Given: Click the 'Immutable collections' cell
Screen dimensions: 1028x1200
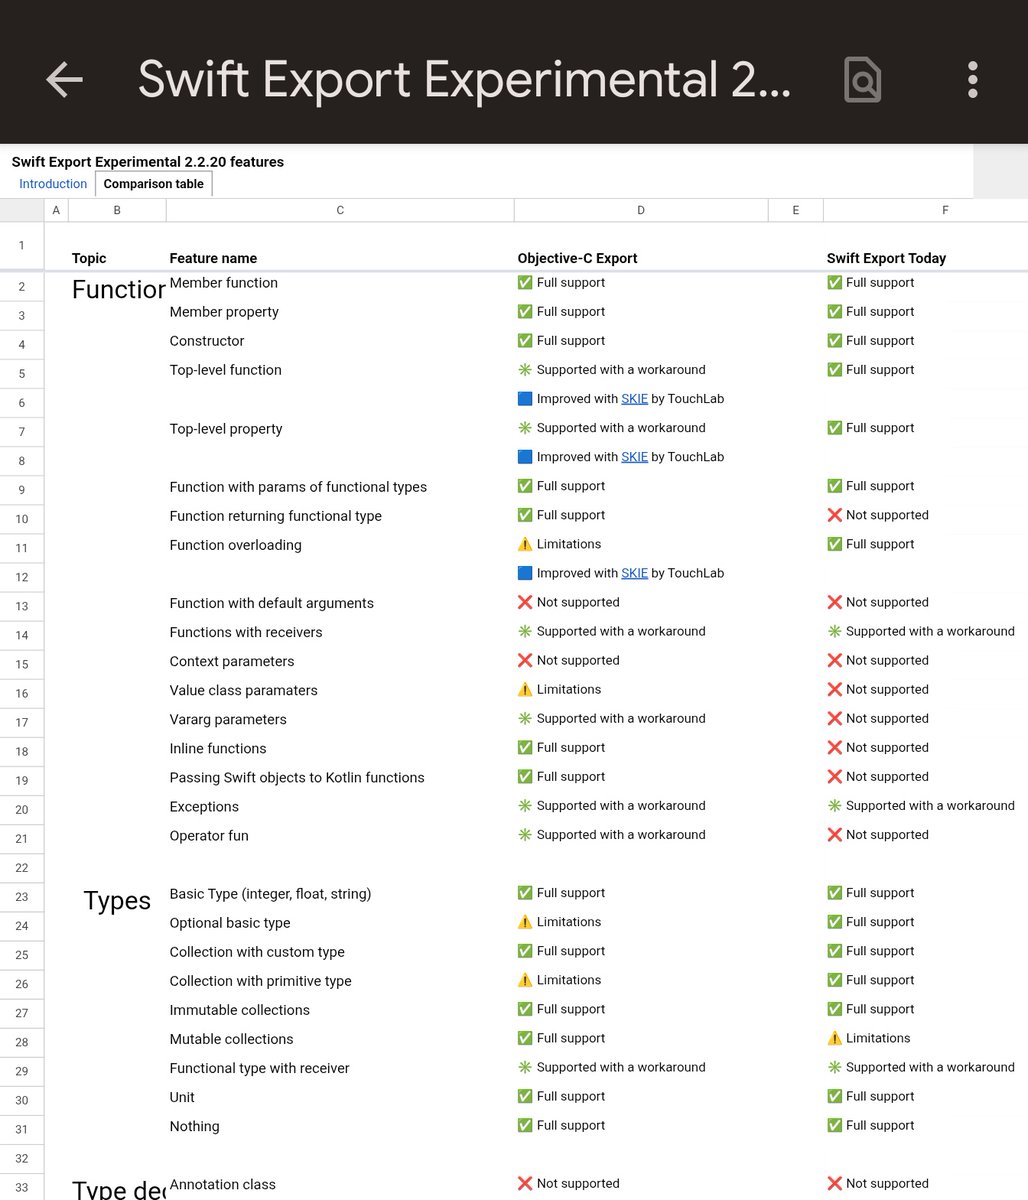Looking at the screenshot, I should (240, 1010).
